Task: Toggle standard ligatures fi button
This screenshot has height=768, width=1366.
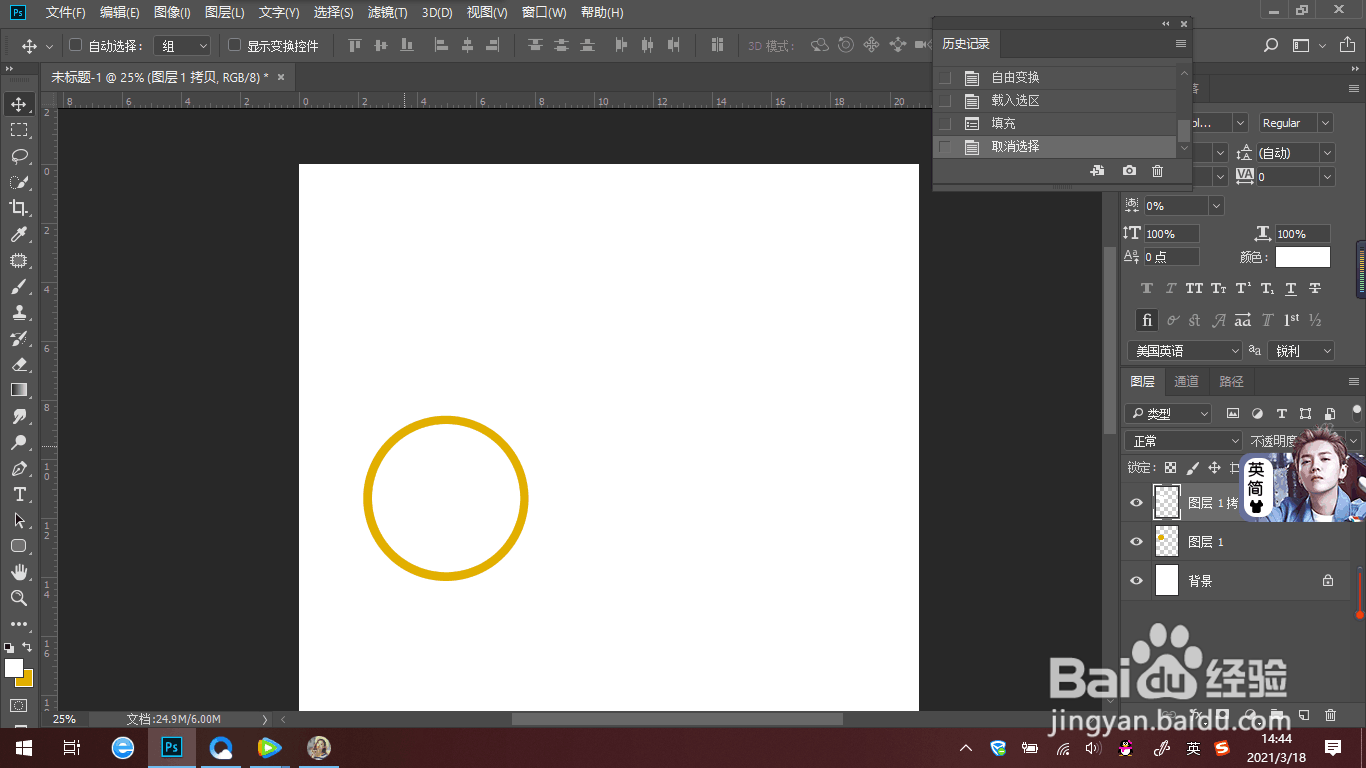Action: (x=1147, y=321)
